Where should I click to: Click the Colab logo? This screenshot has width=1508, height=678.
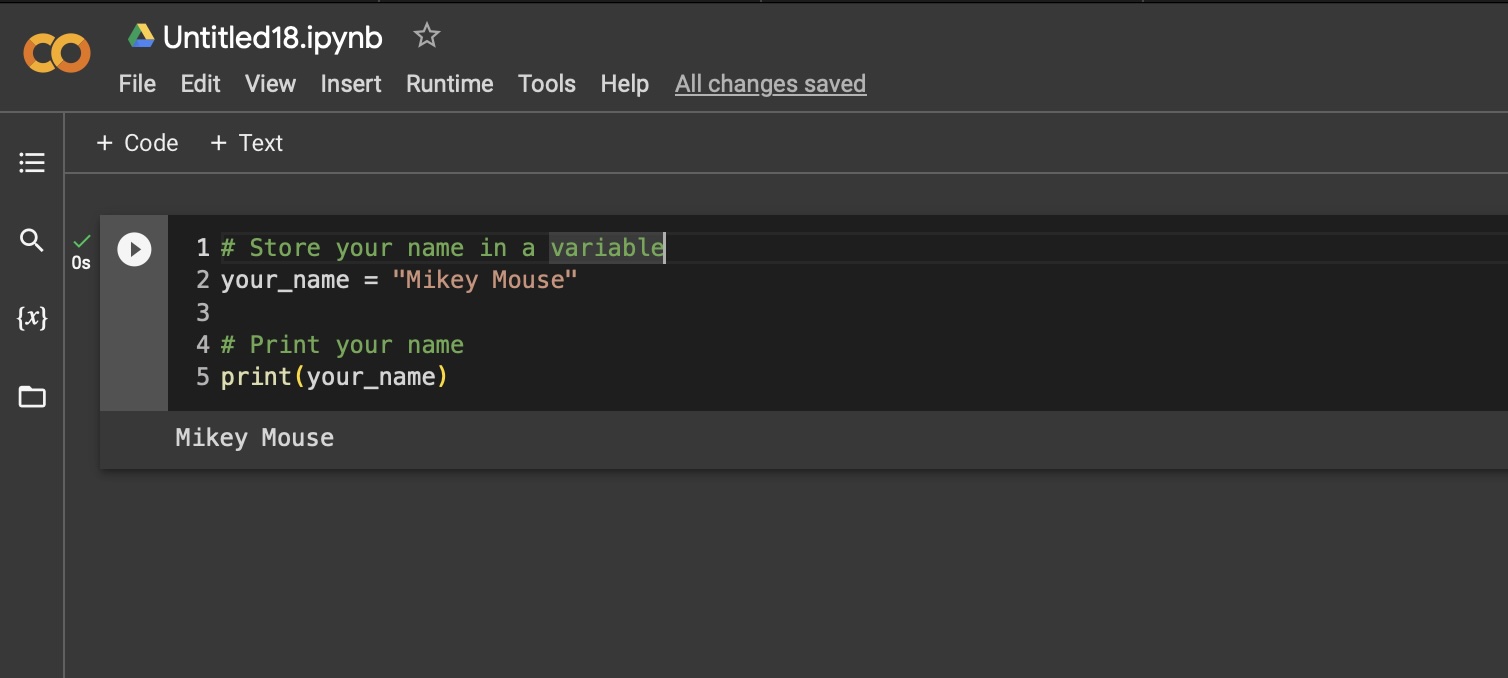click(x=57, y=53)
